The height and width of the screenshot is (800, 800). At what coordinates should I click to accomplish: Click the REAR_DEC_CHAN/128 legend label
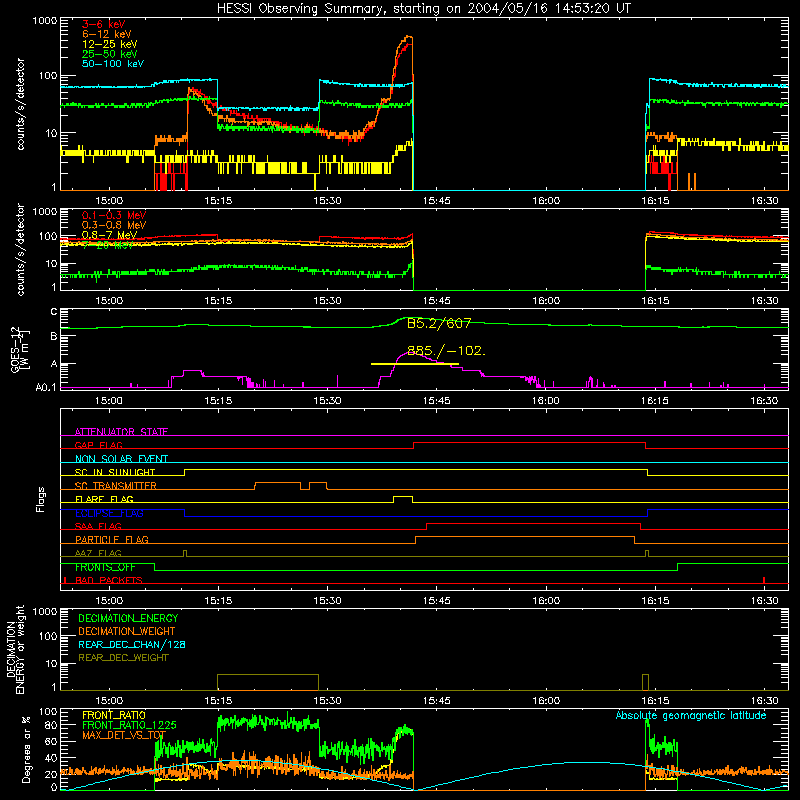tap(132, 644)
